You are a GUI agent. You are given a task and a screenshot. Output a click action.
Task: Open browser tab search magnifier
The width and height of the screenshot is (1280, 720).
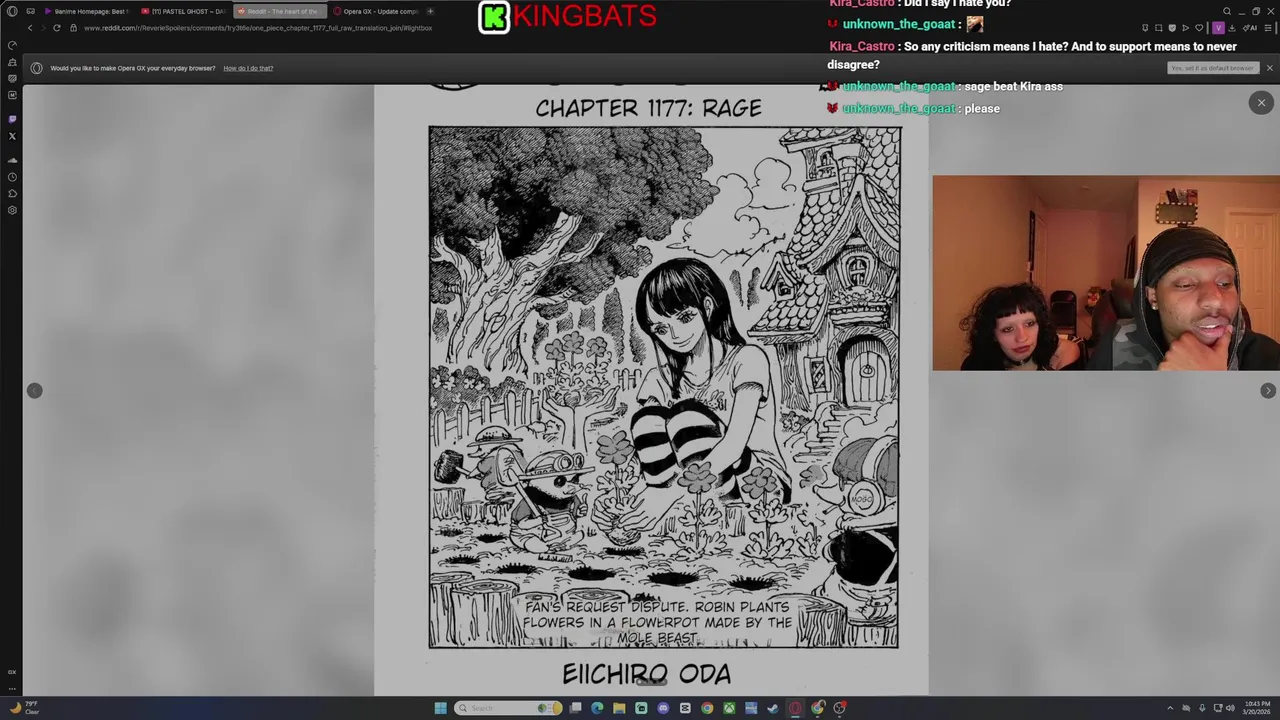[x=1227, y=11]
